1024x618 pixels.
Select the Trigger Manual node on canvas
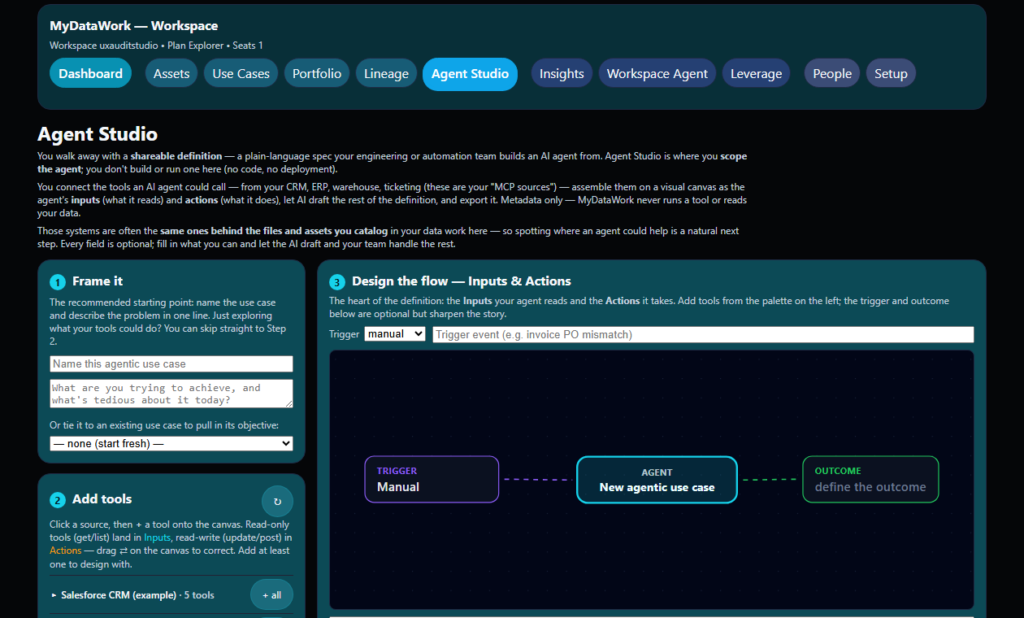click(x=432, y=480)
